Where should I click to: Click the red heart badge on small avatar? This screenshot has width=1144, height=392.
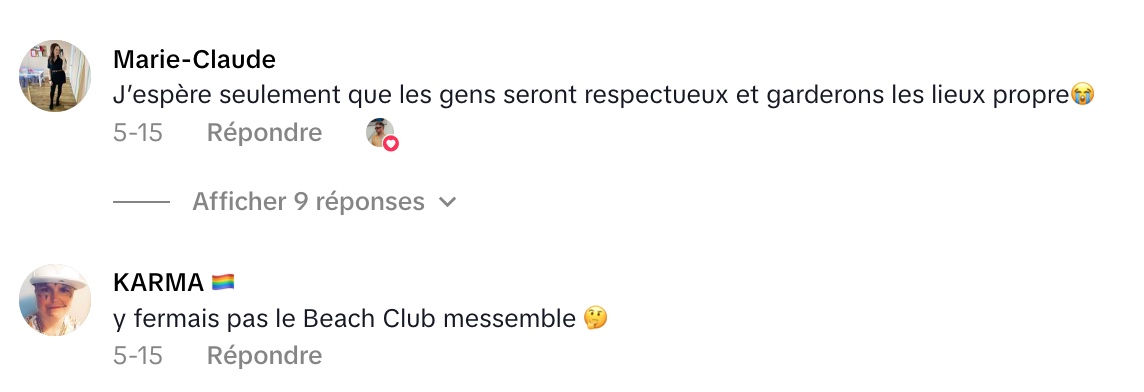tap(391, 145)
